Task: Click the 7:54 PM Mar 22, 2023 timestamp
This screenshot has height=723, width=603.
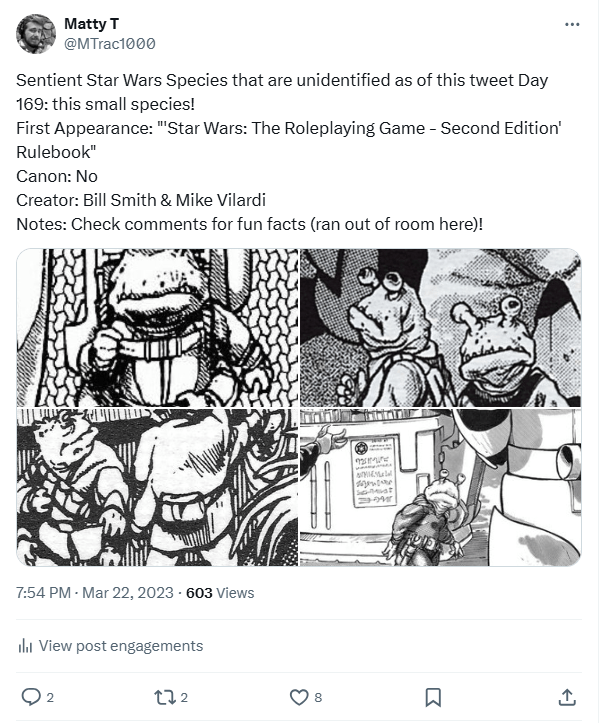Action: point(95,592)
